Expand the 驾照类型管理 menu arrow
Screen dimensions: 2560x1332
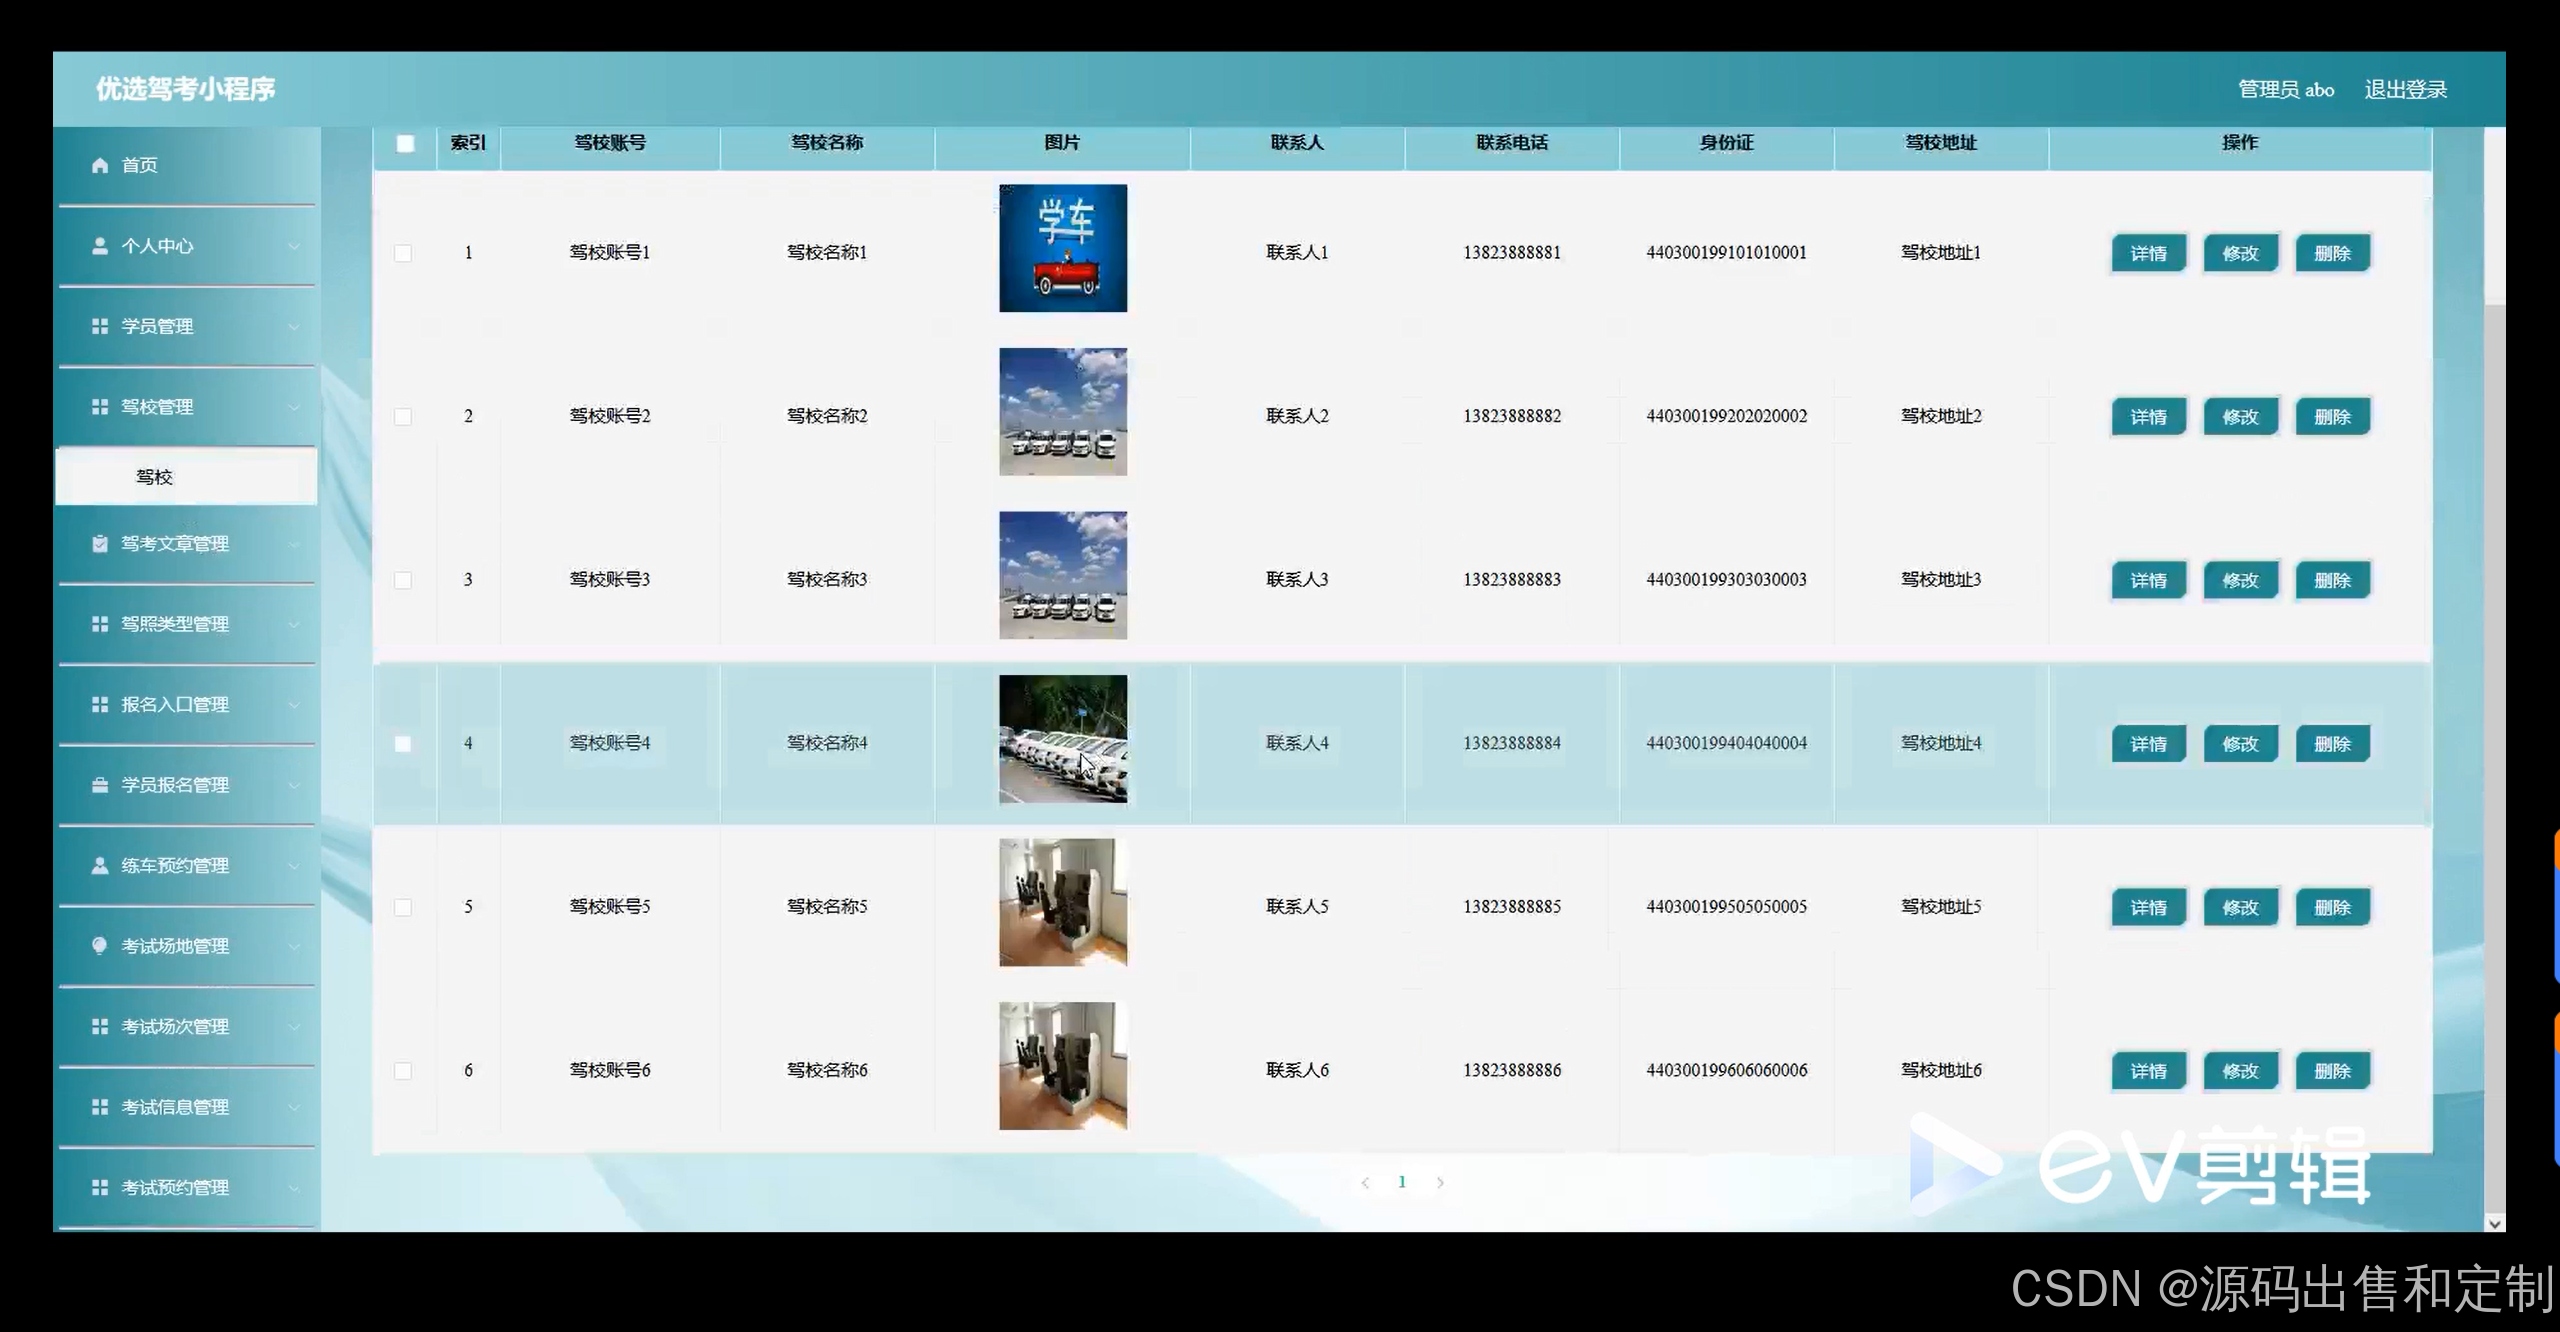click(294, 625)
